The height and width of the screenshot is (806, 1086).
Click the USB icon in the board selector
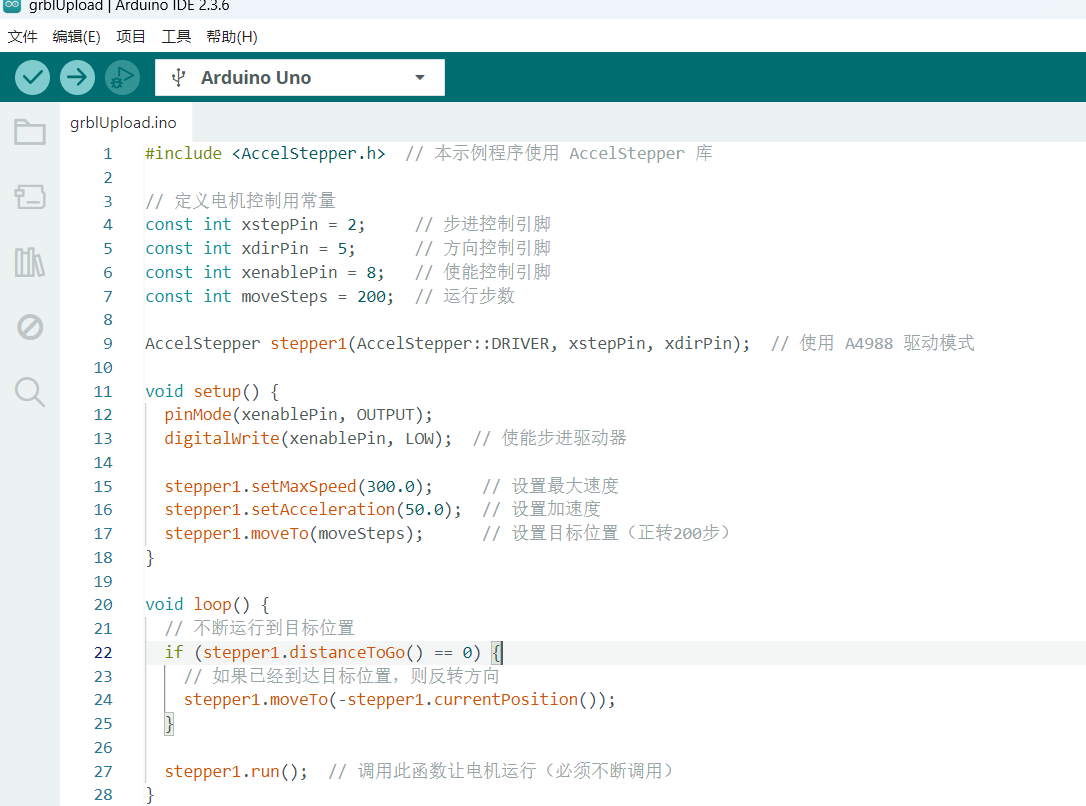point(179,78)
